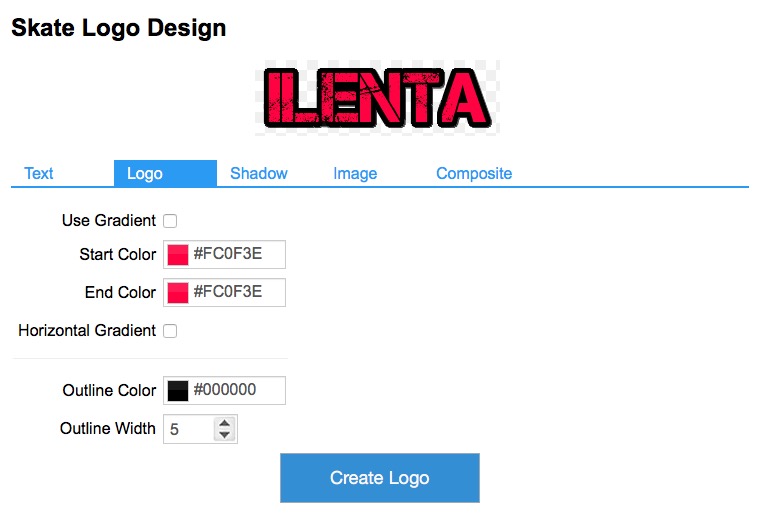Image resolution: width=766 pixels, height=517 pixels.
Task: Decrease Outline Width with down arrow
Action: coord(225,435)
